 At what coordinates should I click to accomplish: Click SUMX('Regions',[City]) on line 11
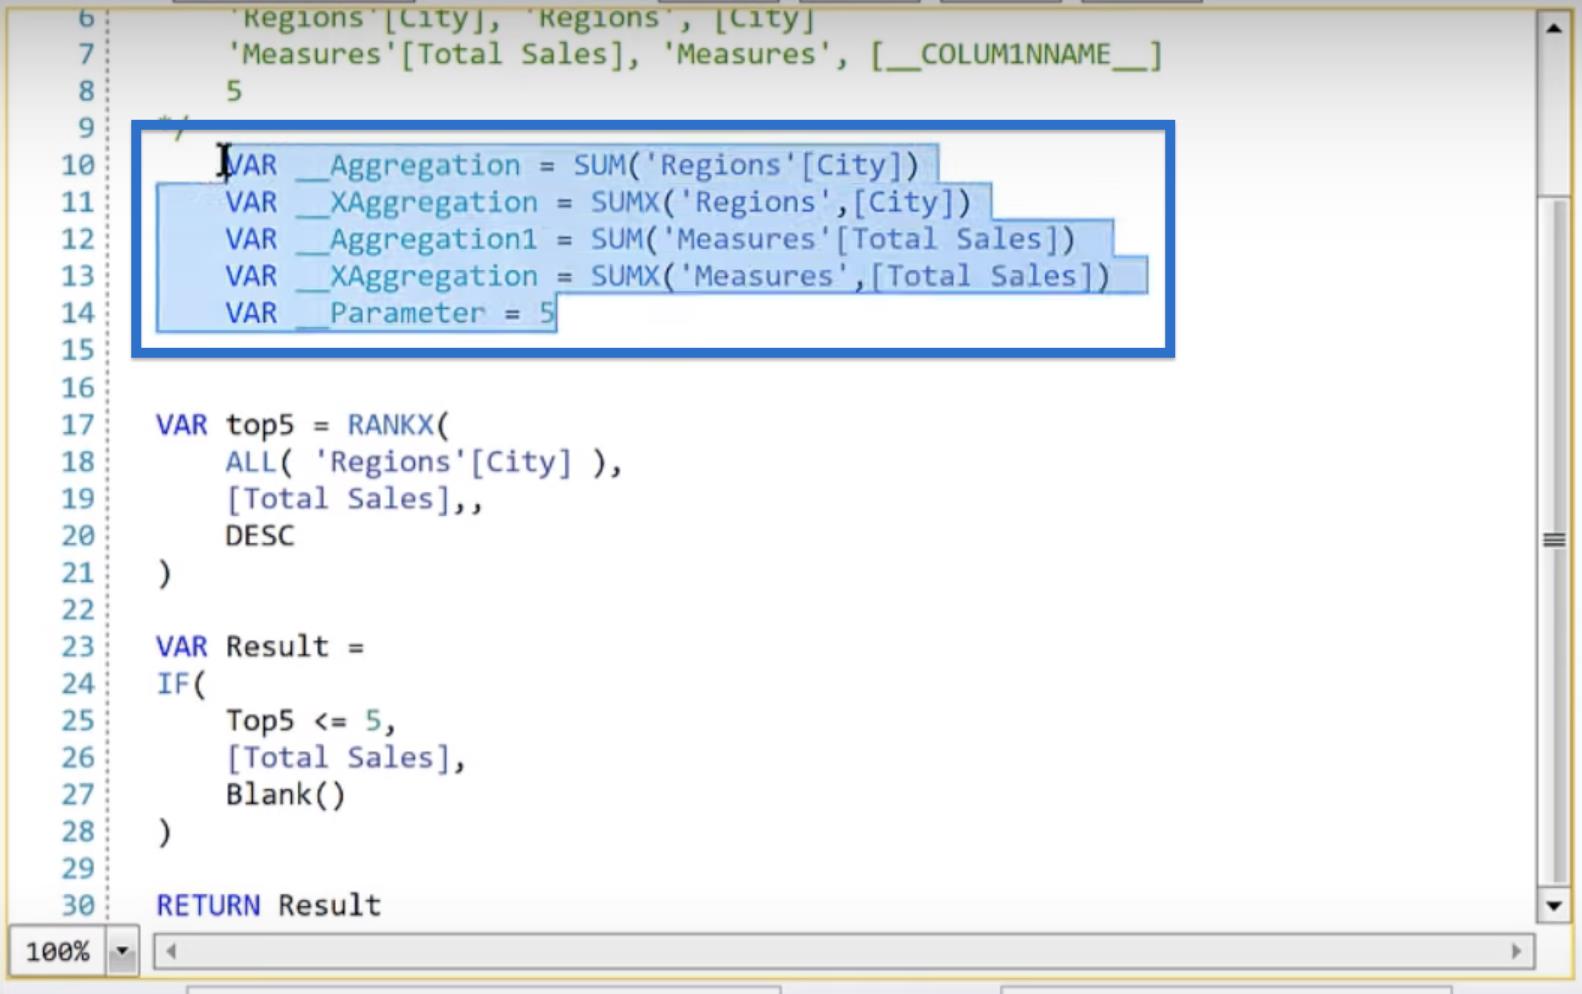(781, 202)
